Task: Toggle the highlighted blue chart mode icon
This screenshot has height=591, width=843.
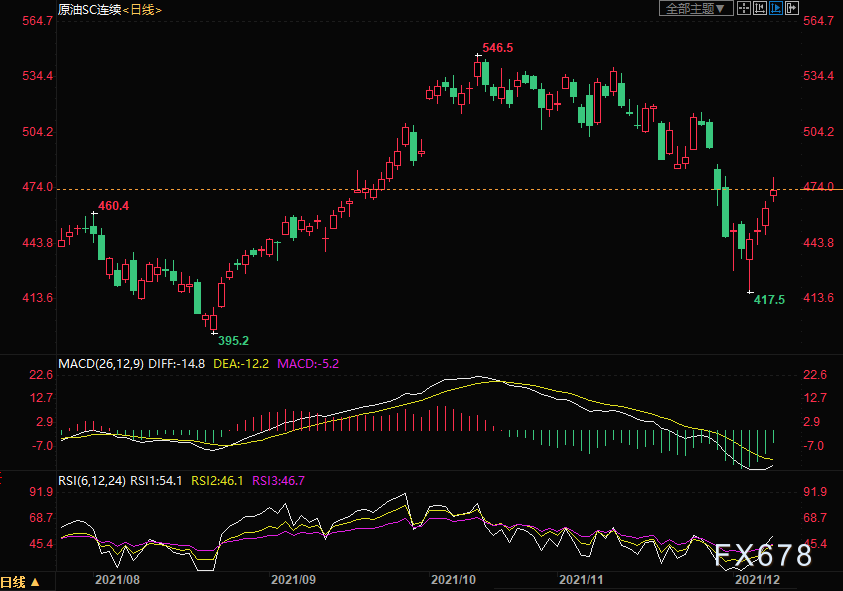Action: (x=777, y=8)
